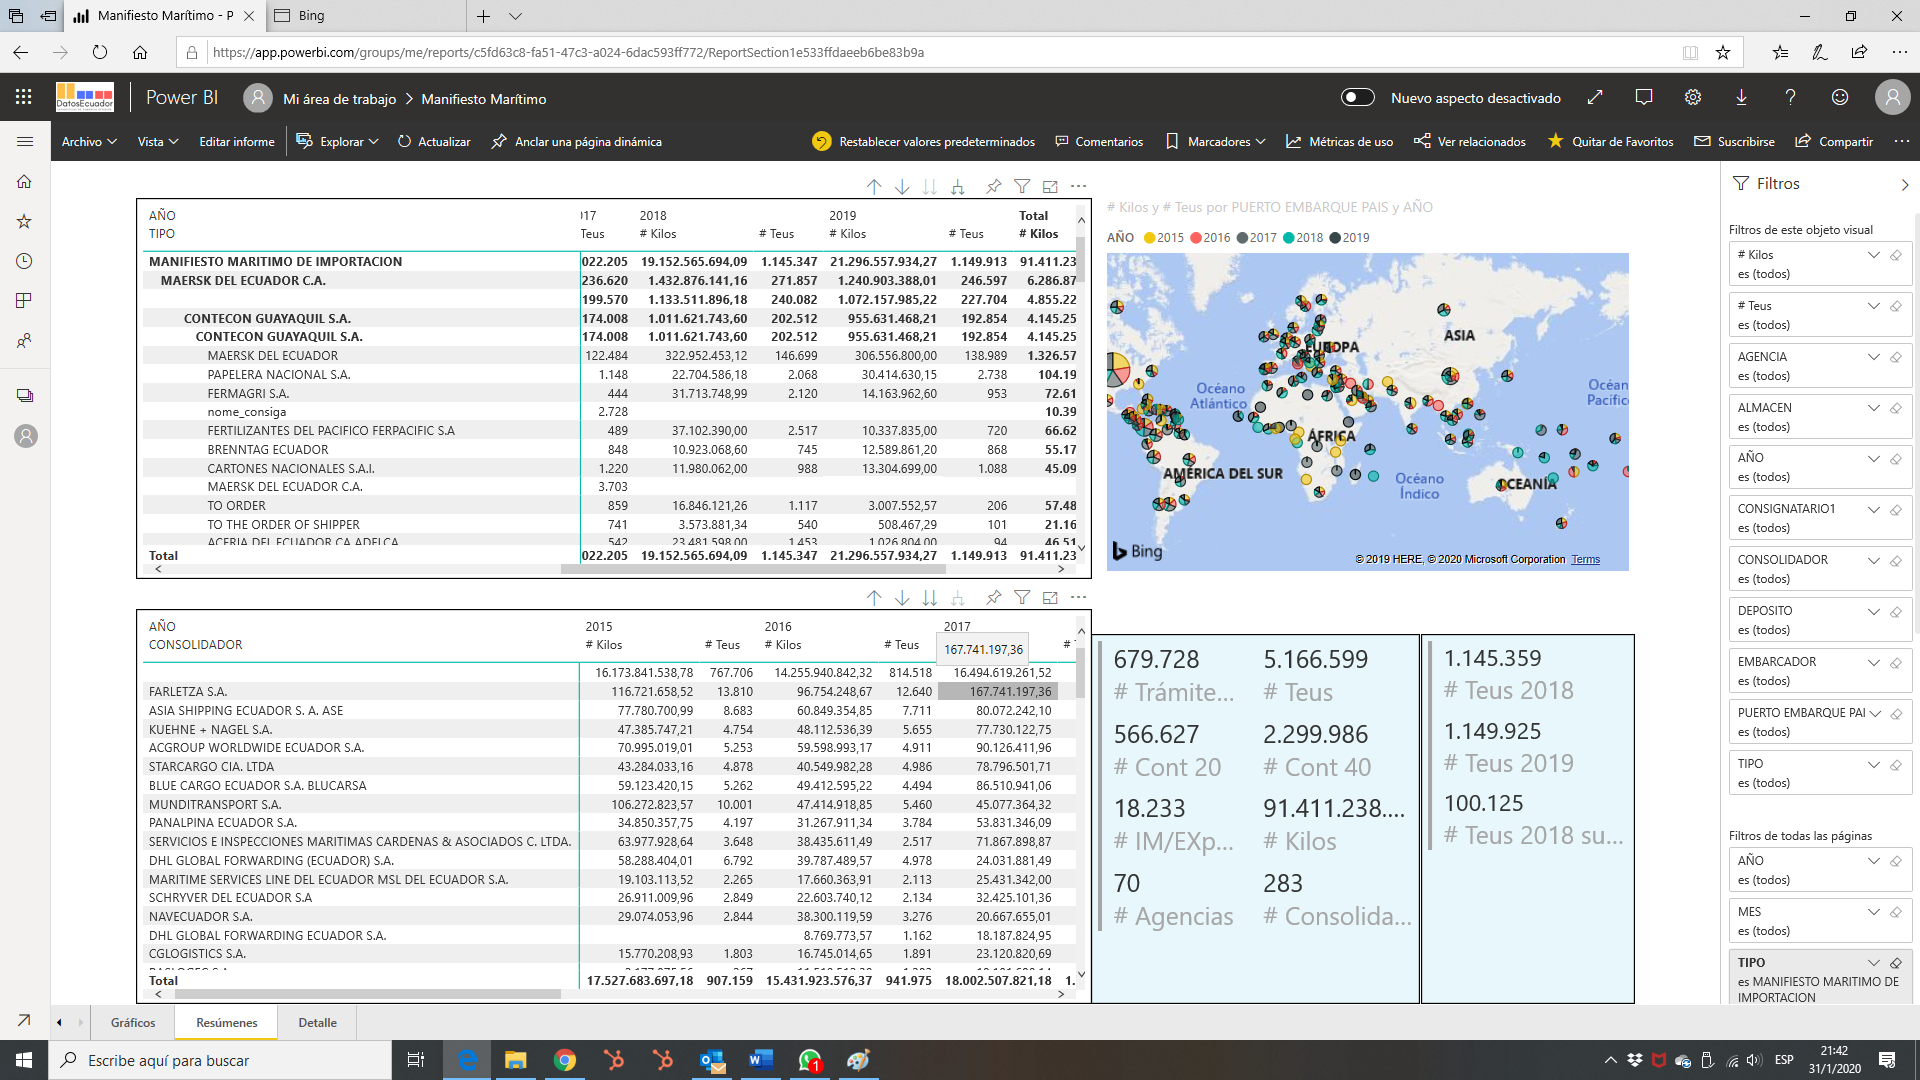Expand the EMBARCADOR filter card

(1873, 662)
